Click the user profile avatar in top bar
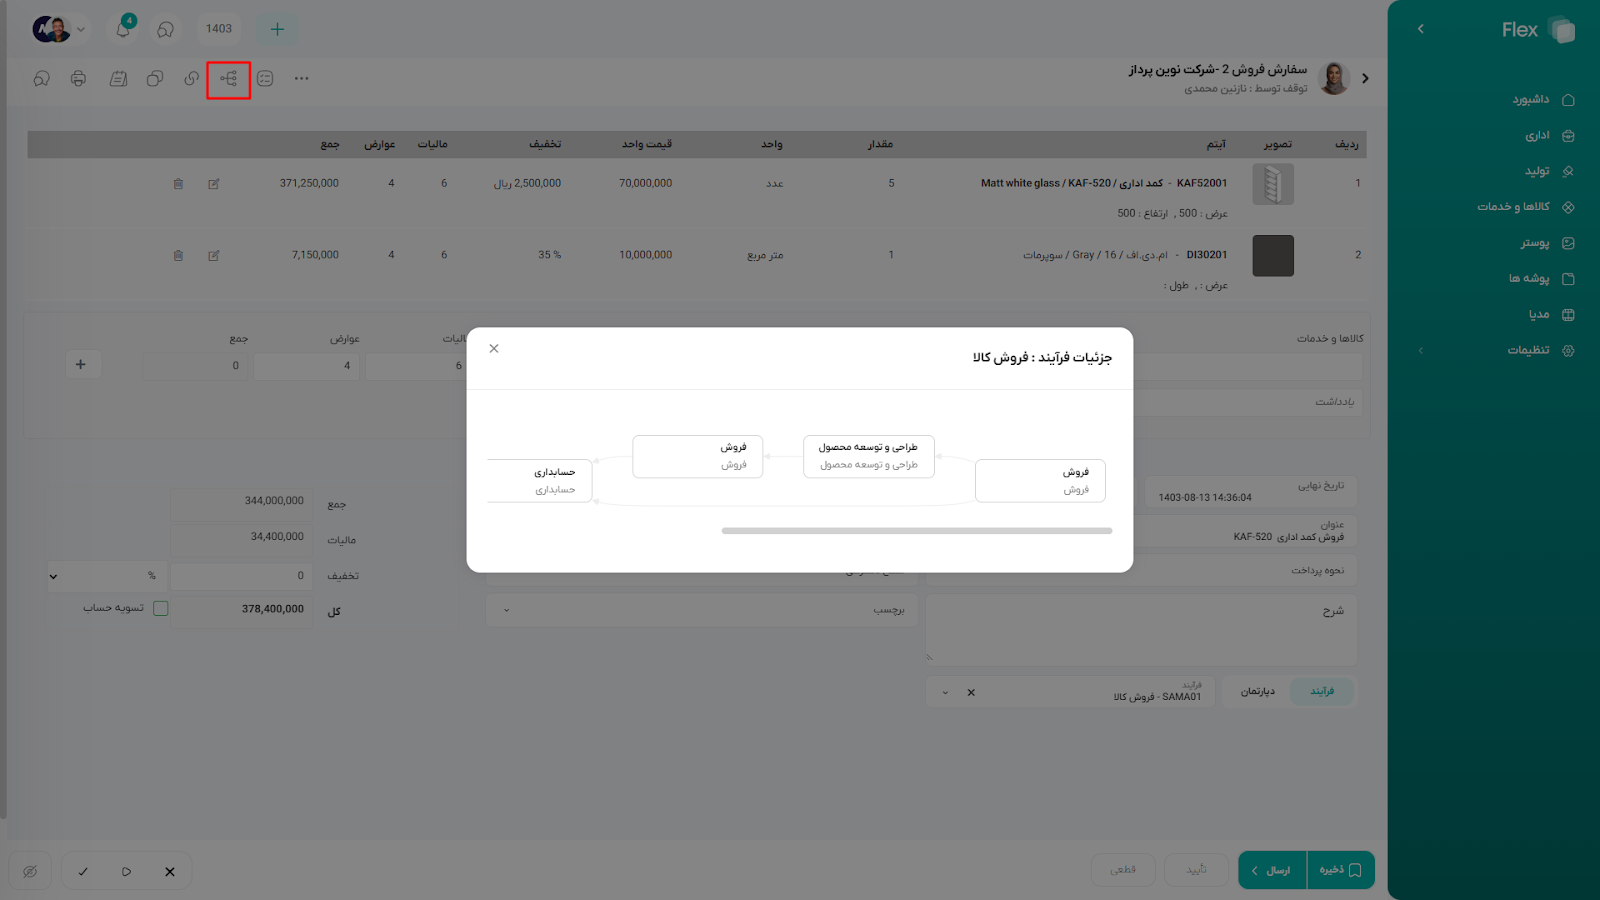 point(51,29)
